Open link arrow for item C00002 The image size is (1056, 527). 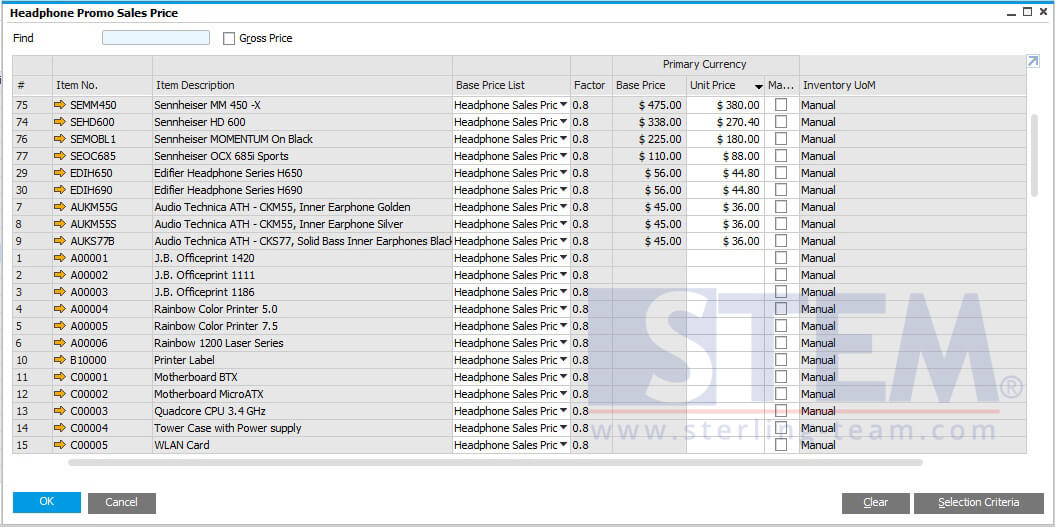pos(60,394)
